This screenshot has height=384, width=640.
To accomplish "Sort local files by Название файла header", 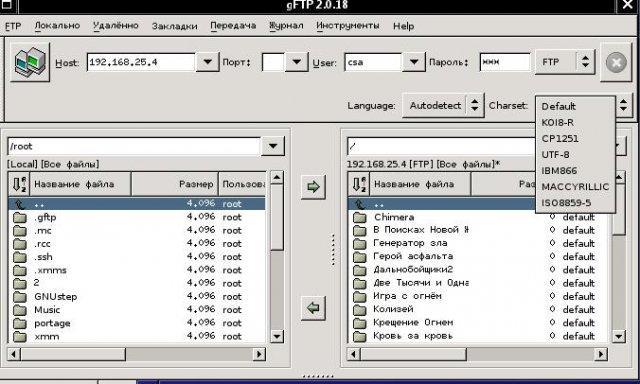I will (x=81, y=184).
